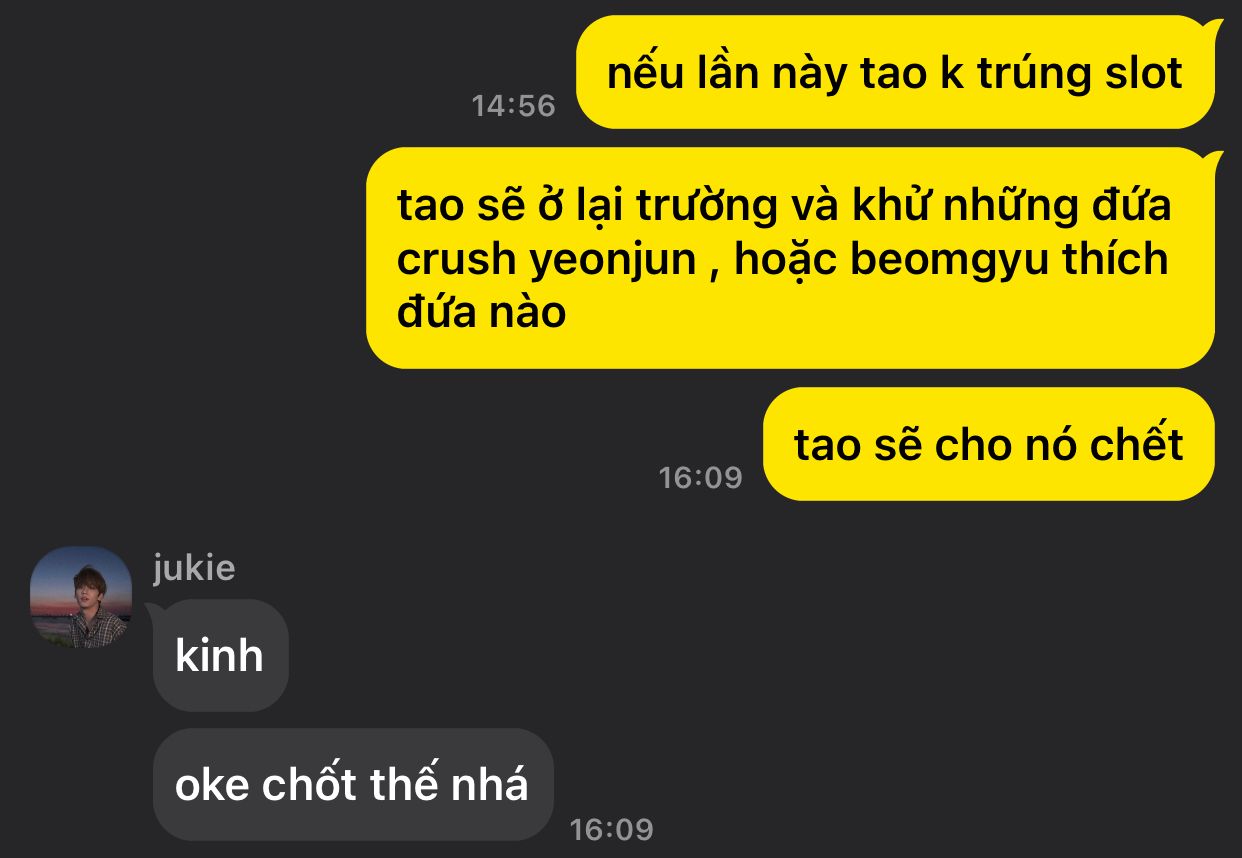This screenshot has width=1242, height=858.
Task: Select the "kinh" message bubble
Action: tap(220, 655)
